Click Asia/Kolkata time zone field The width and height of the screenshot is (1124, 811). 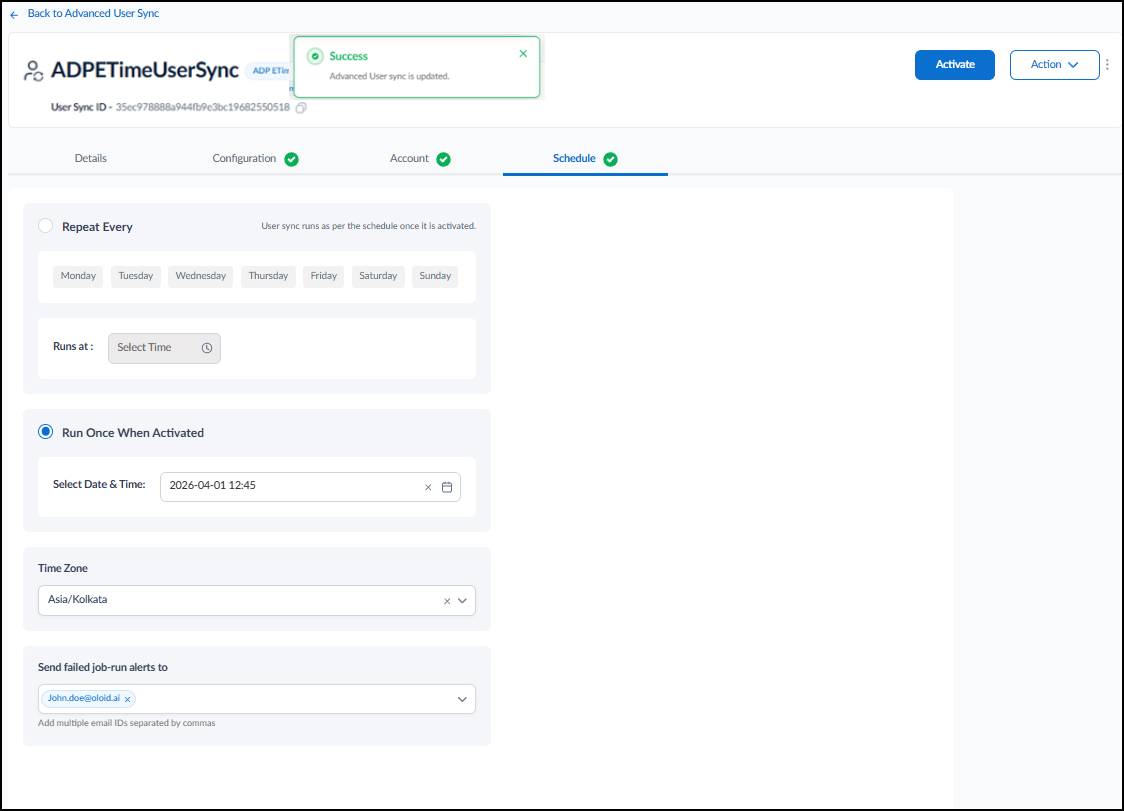pyautogui.click(x=257, y=600)
